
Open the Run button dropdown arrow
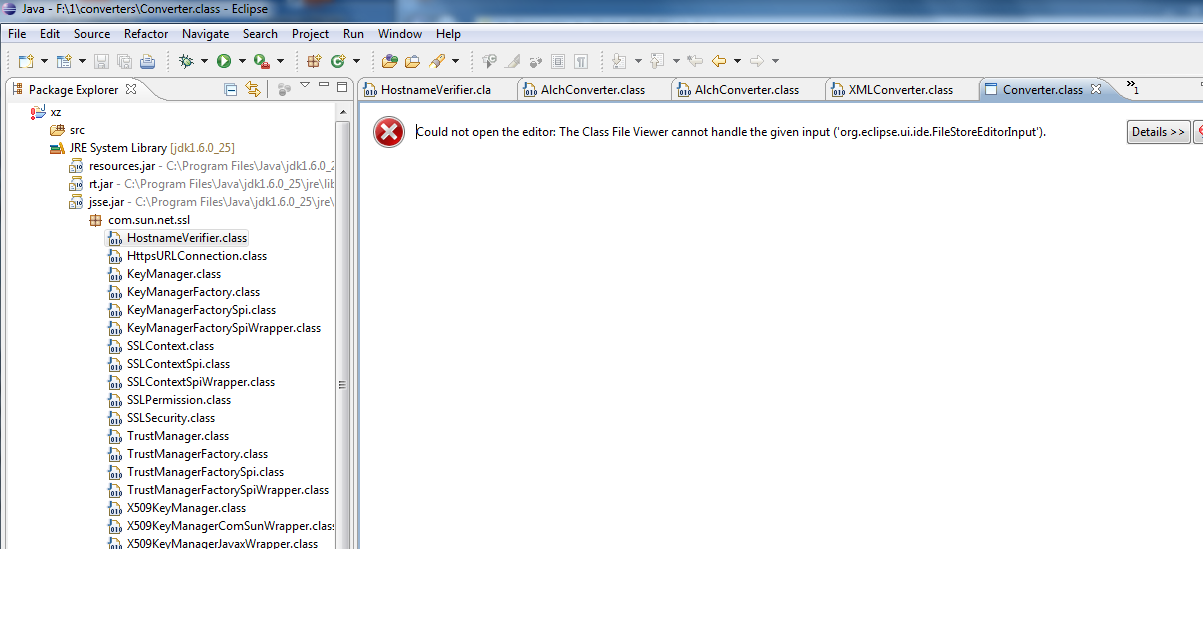[x=241, y=61]
